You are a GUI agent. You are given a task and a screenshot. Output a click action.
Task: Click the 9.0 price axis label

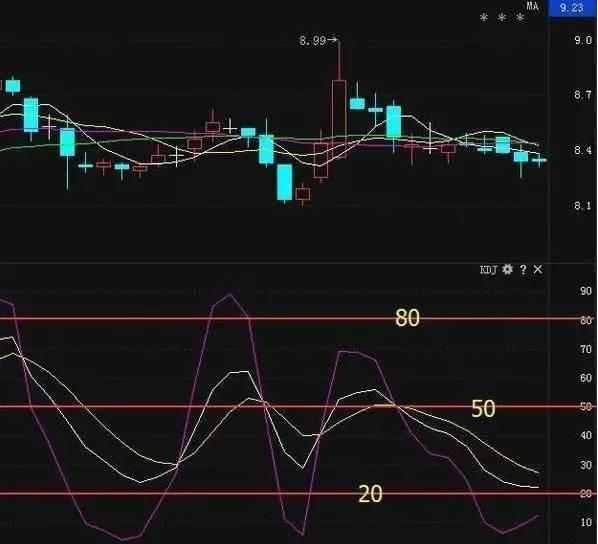[x=583, y=40]
